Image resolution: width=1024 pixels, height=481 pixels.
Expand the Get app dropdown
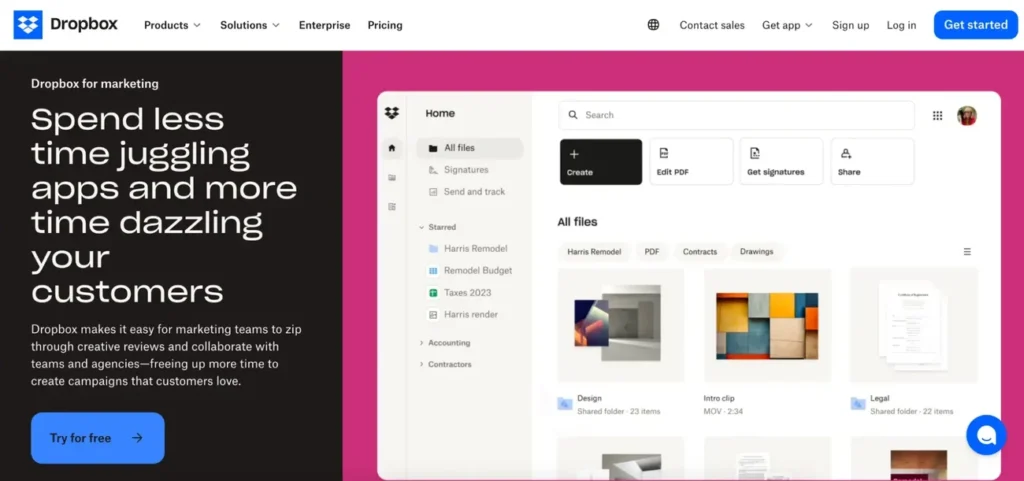click(x=788, y=25)
